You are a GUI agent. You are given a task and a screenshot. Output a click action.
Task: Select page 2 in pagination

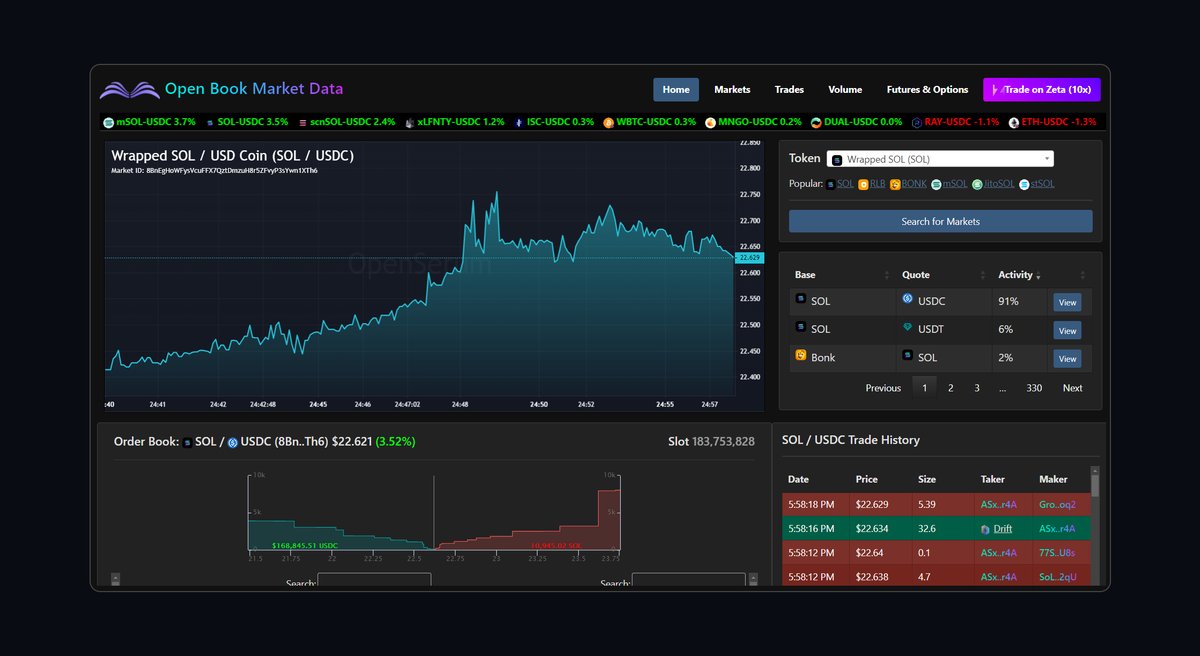[951, 388]
